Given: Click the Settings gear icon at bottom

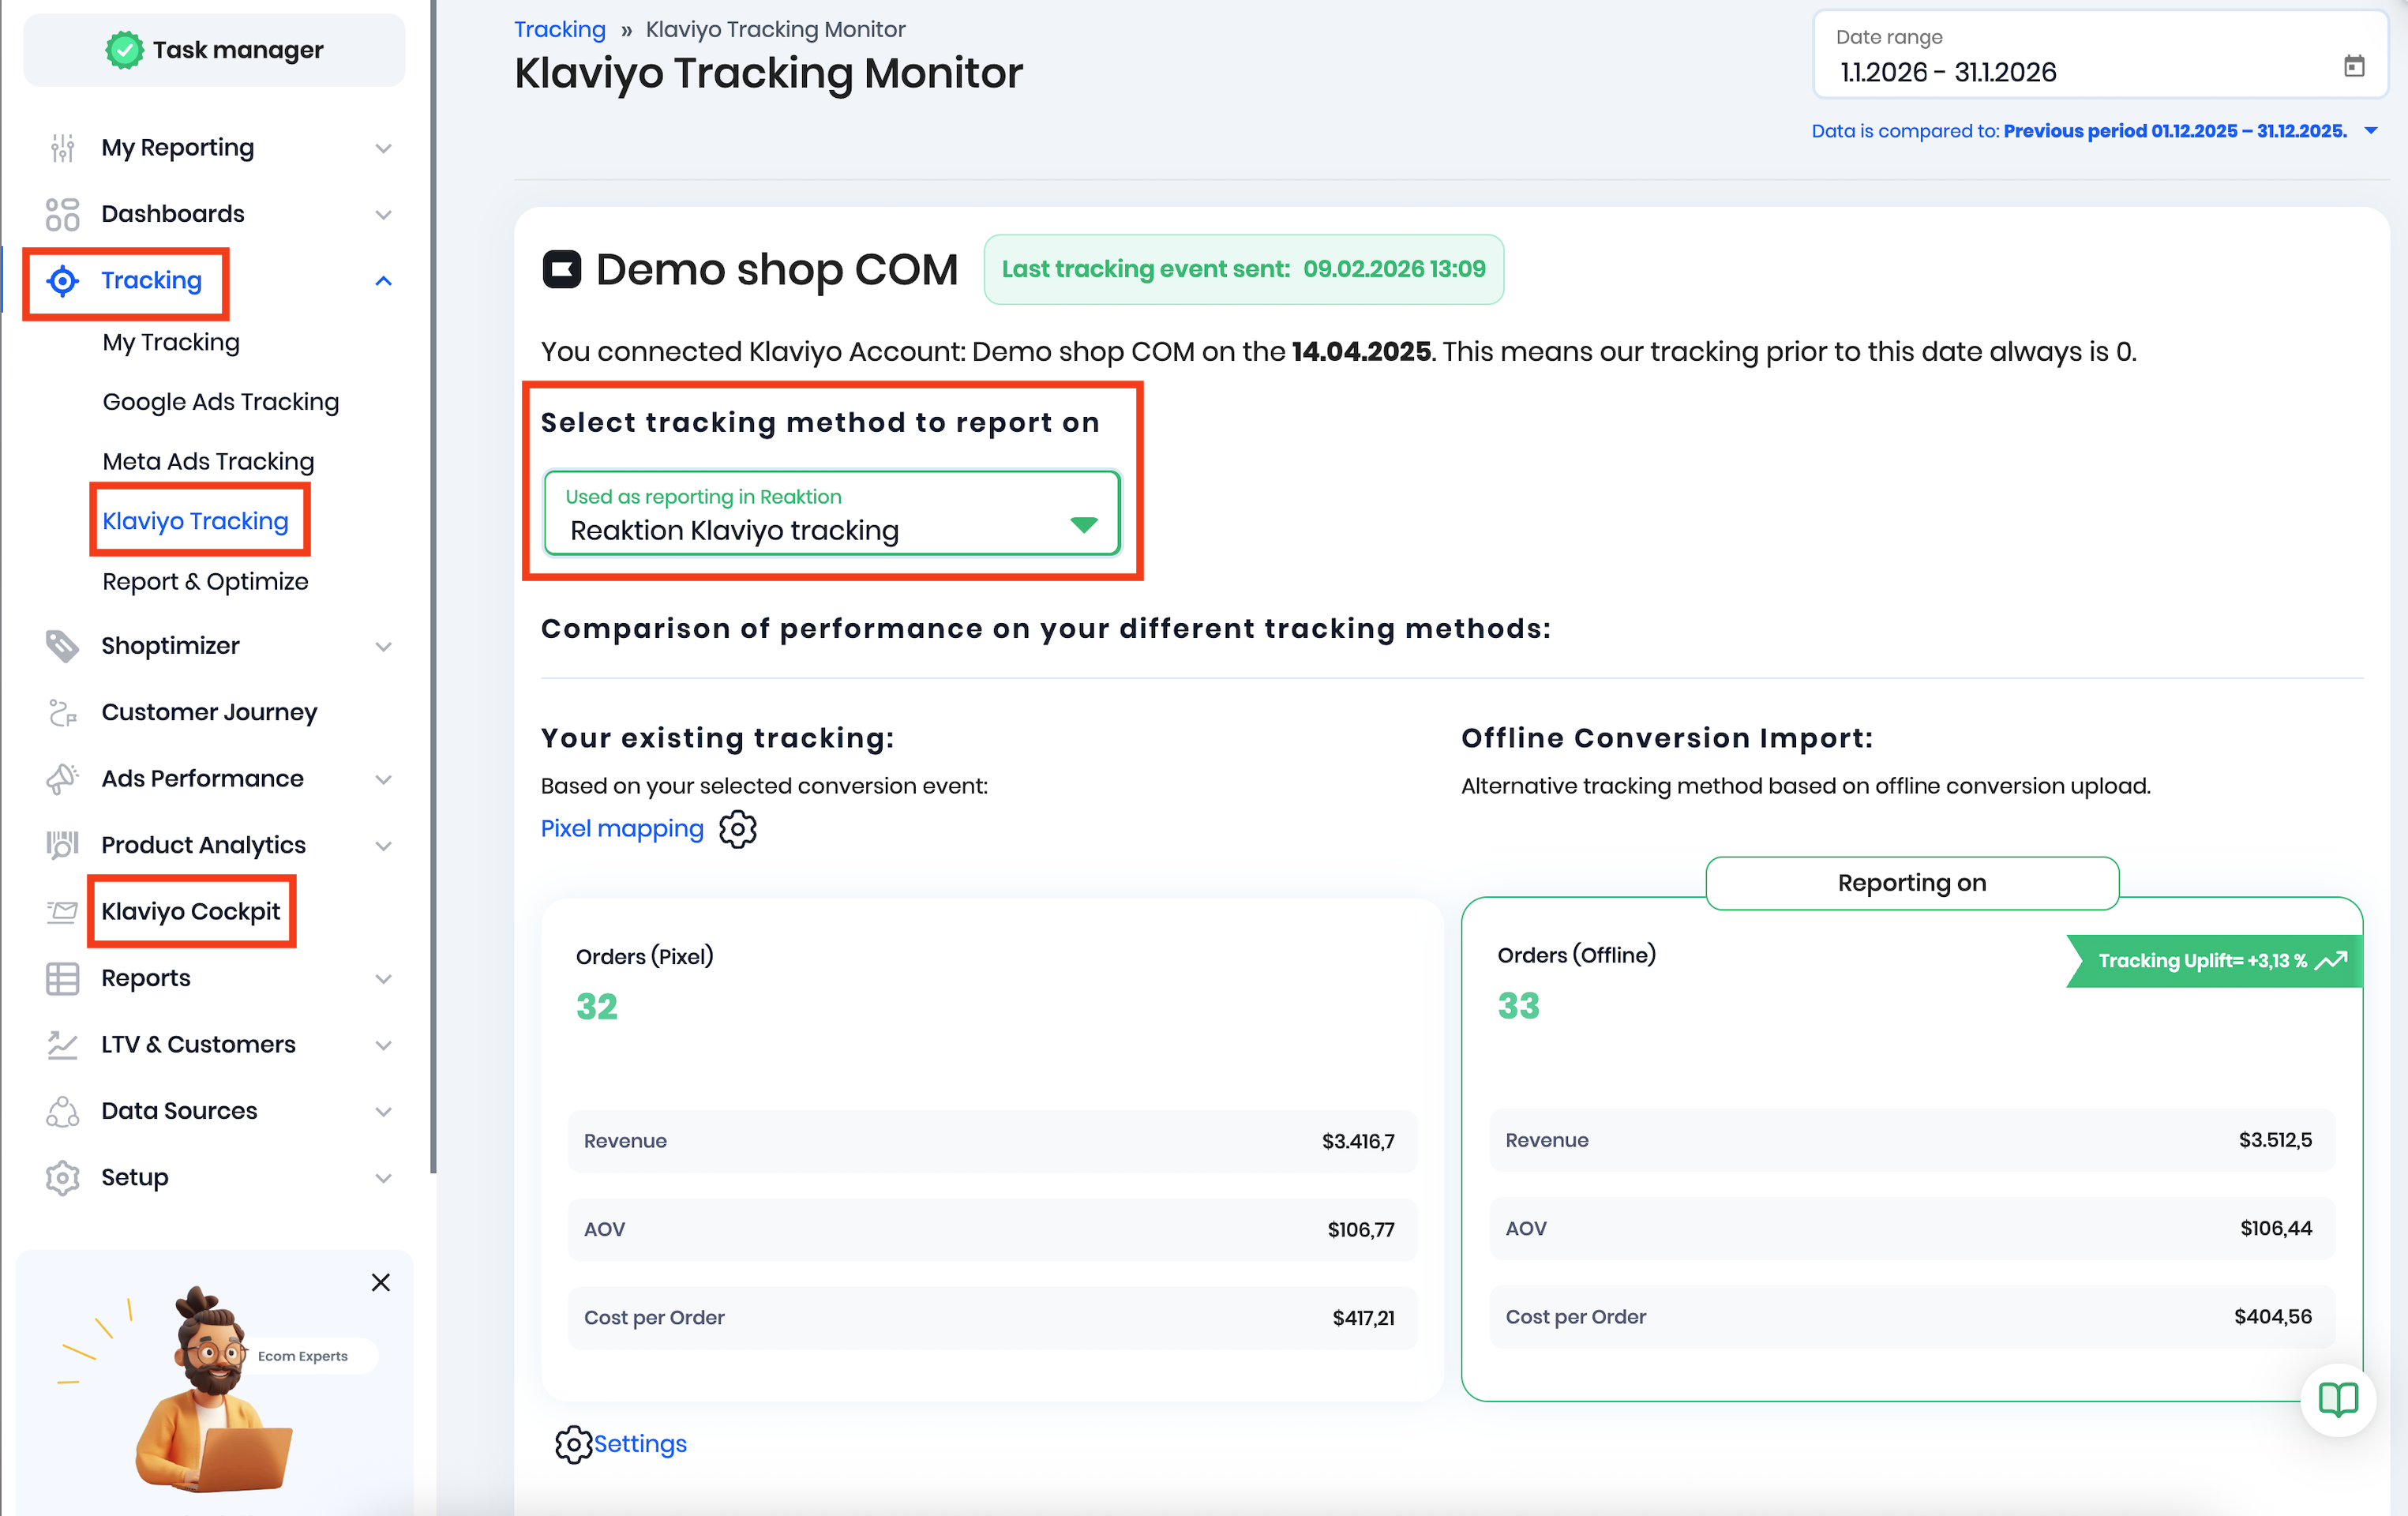Looking at the screenshot, I should tap(573, 1444).
